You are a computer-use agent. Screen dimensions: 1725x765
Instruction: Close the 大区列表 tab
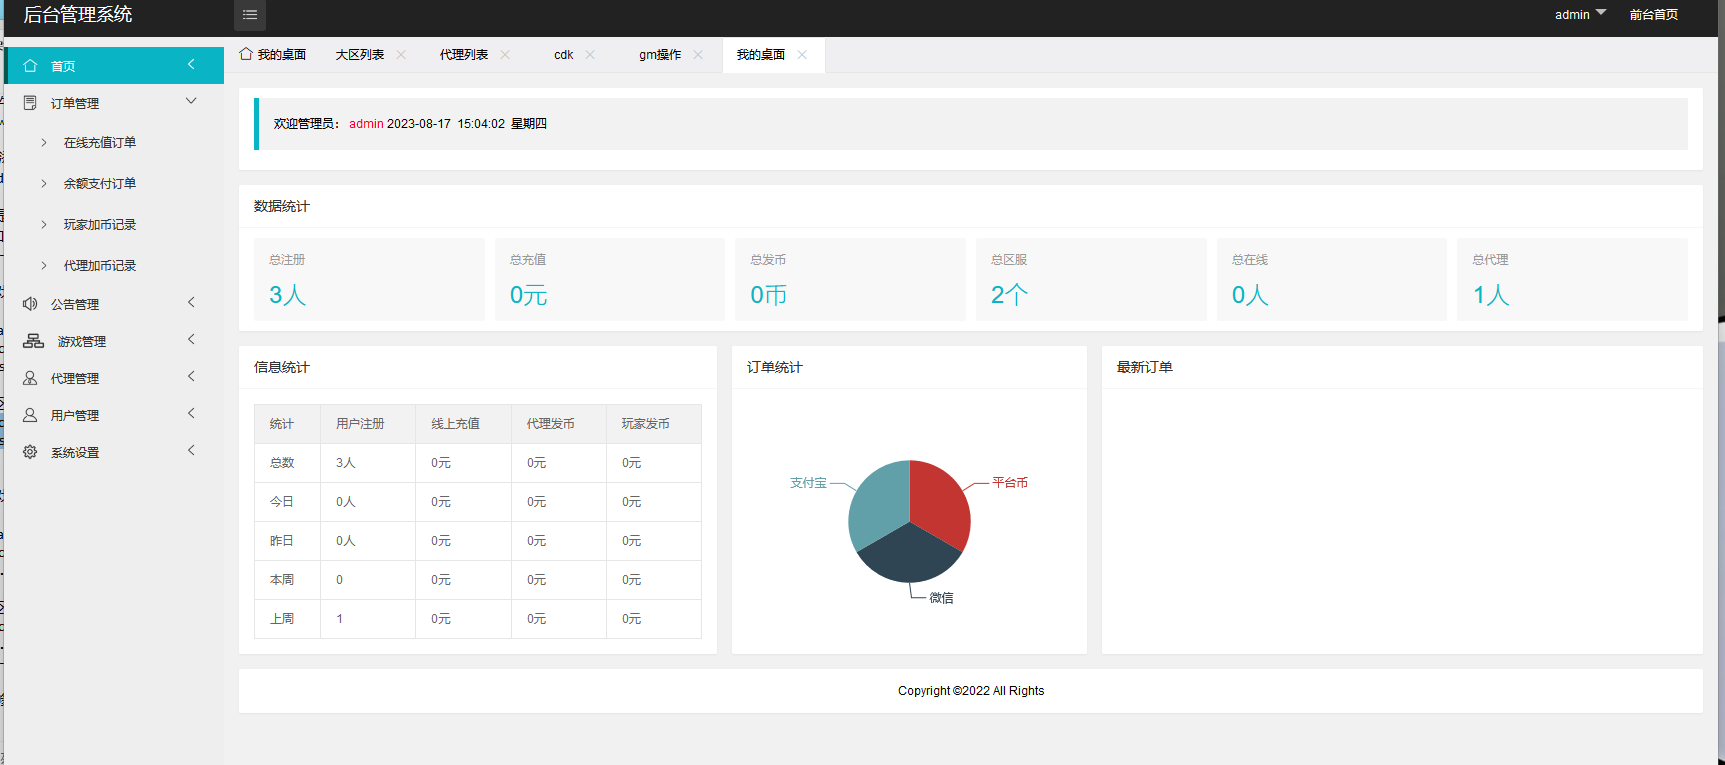click(401, 55)
